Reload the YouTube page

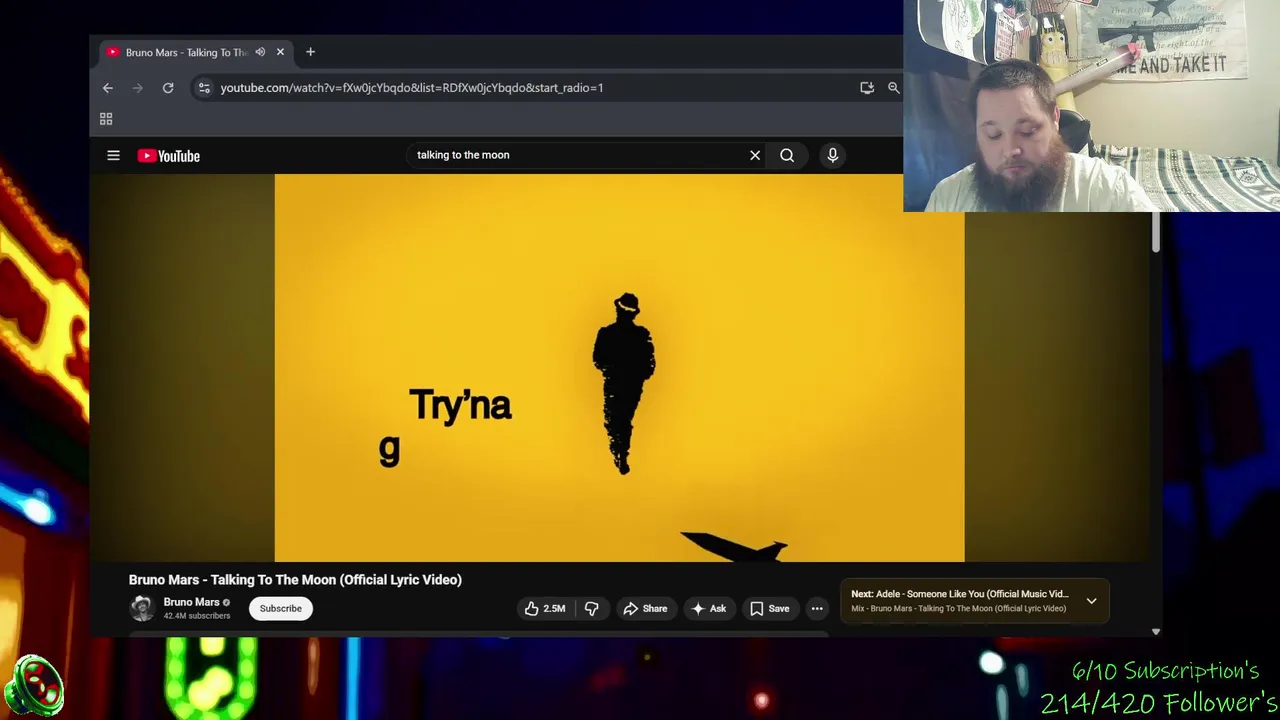pyautogui.click(x=168, y=88)
